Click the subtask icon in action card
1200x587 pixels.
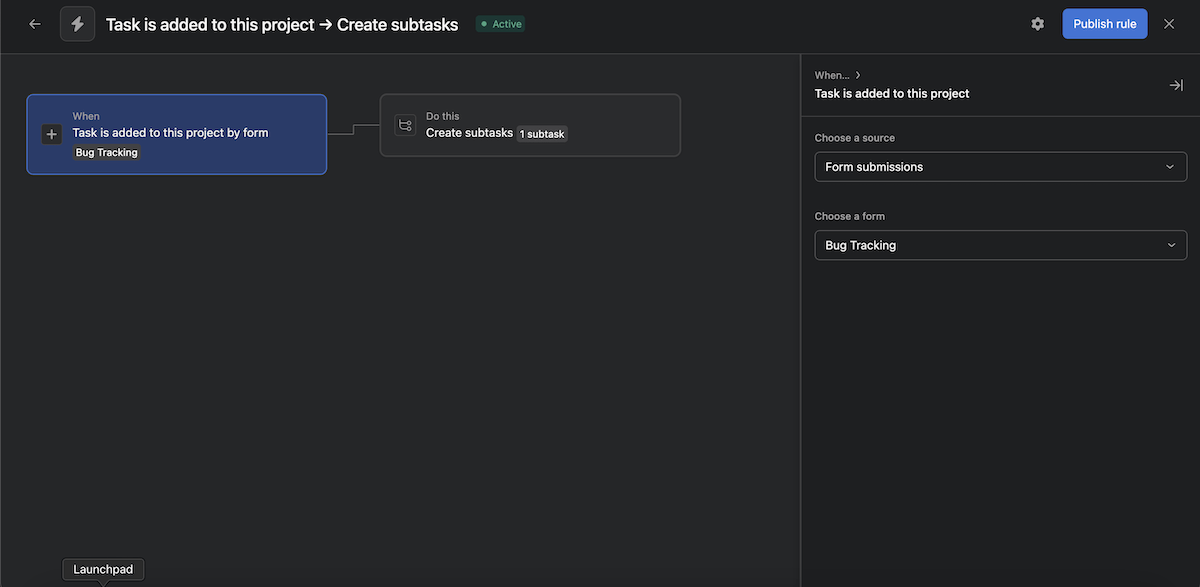[x=405, y=125]
